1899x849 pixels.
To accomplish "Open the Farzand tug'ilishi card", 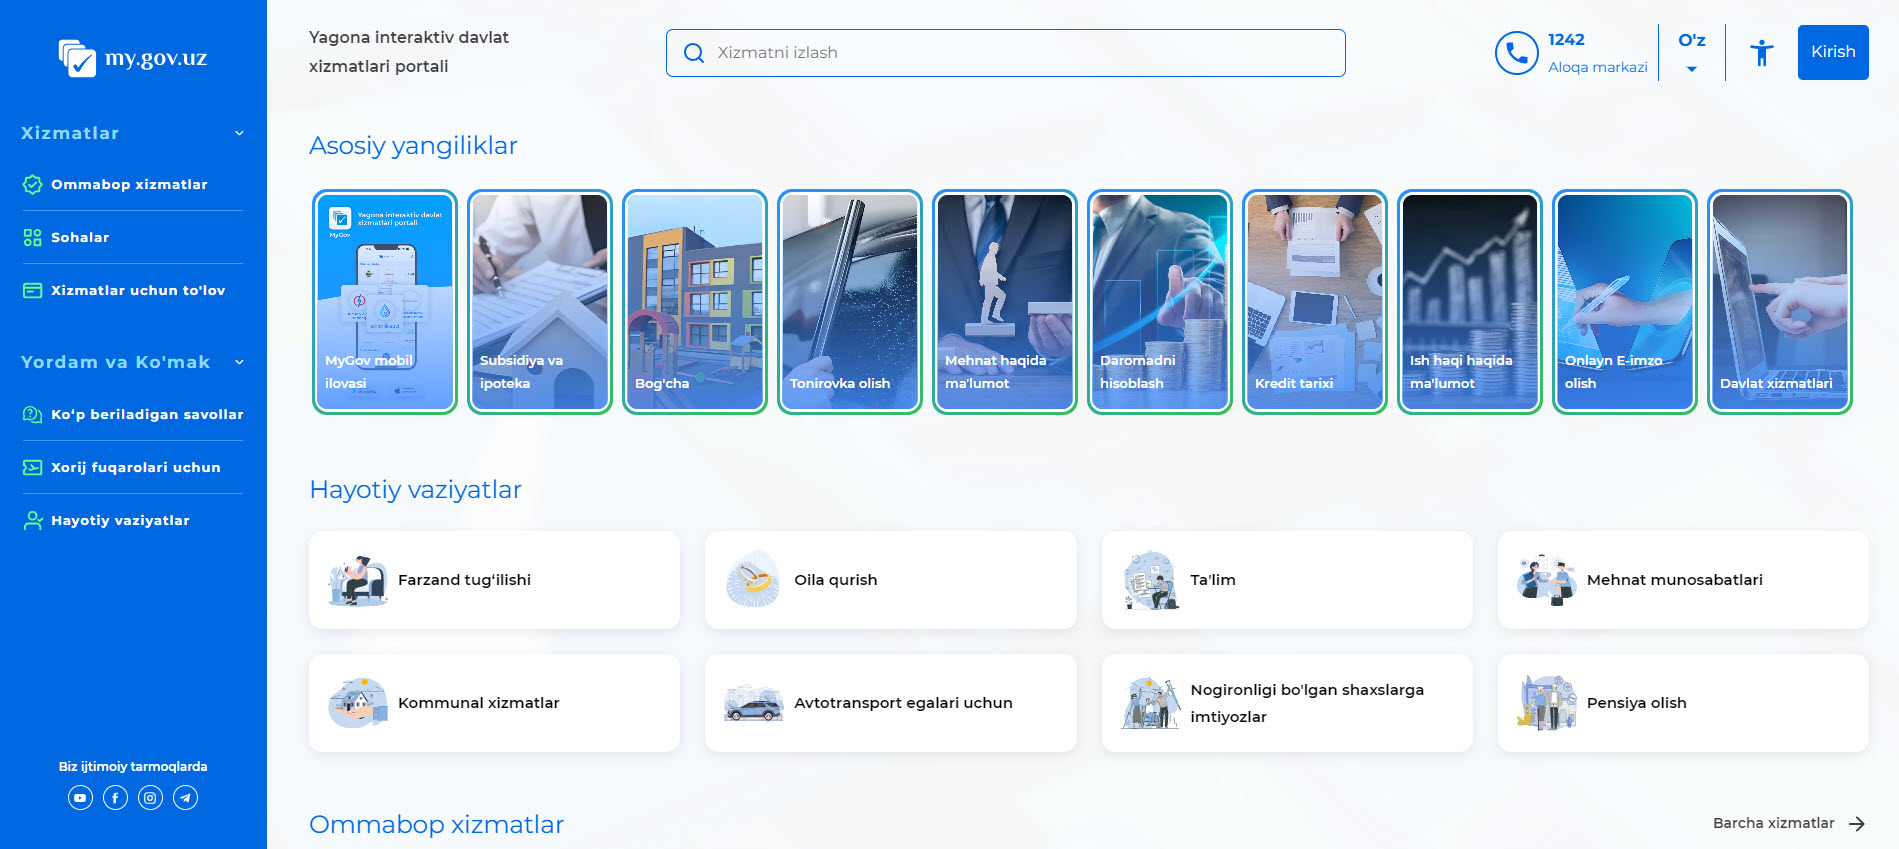I will (x=494, y=580).
